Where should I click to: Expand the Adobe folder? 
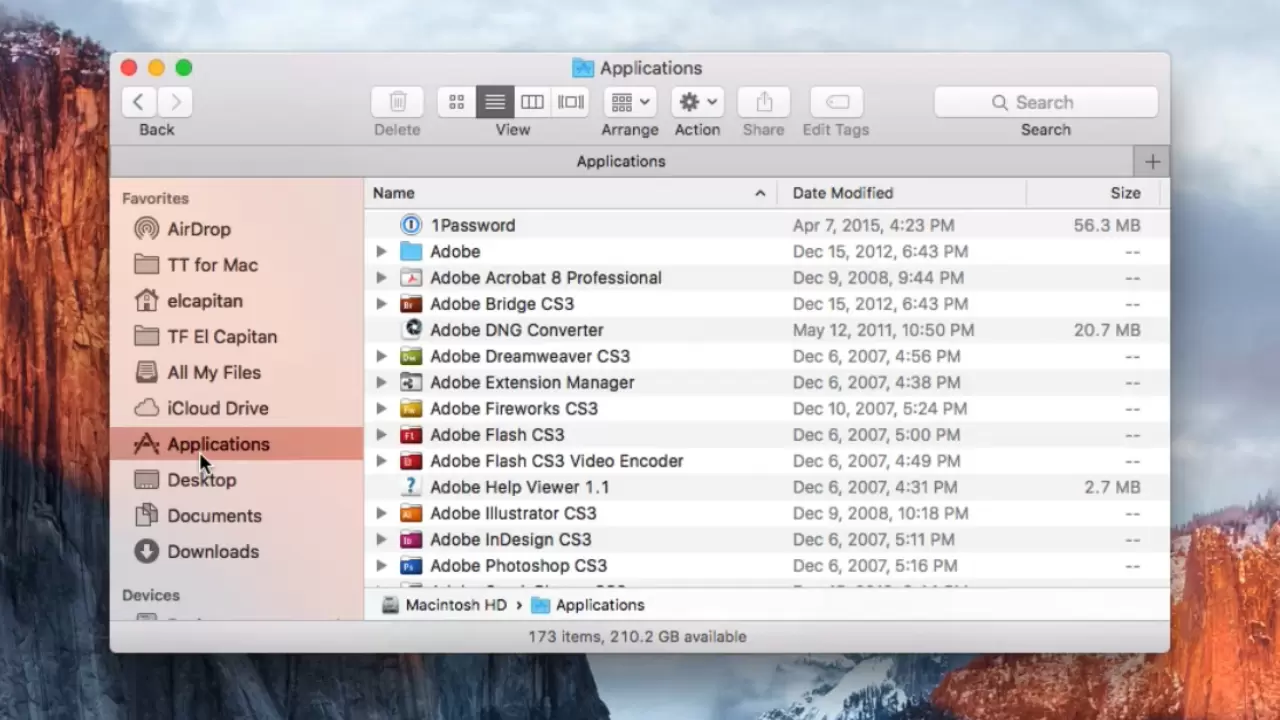coord(381,252)
